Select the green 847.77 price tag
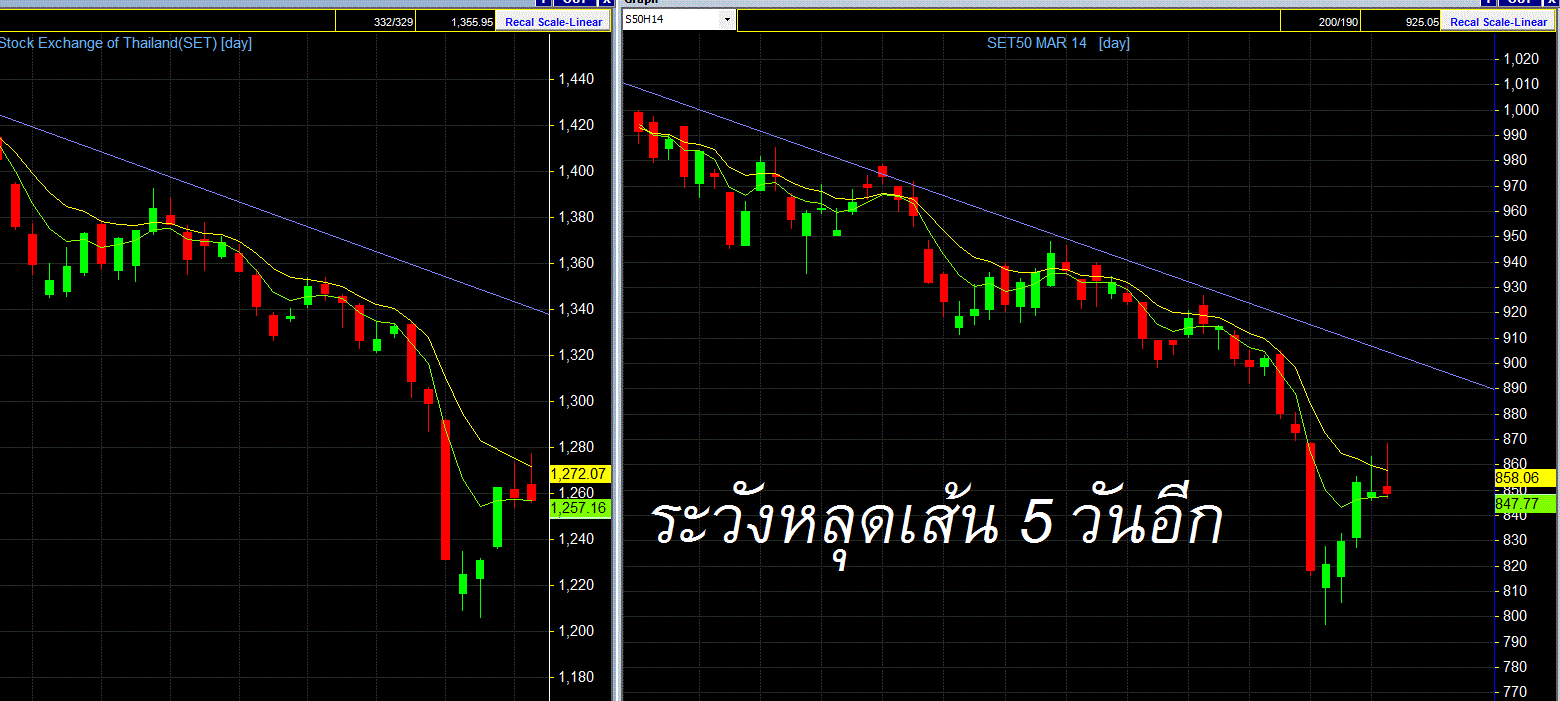This screenshot has height=701, width=1560. (1525, 504)
